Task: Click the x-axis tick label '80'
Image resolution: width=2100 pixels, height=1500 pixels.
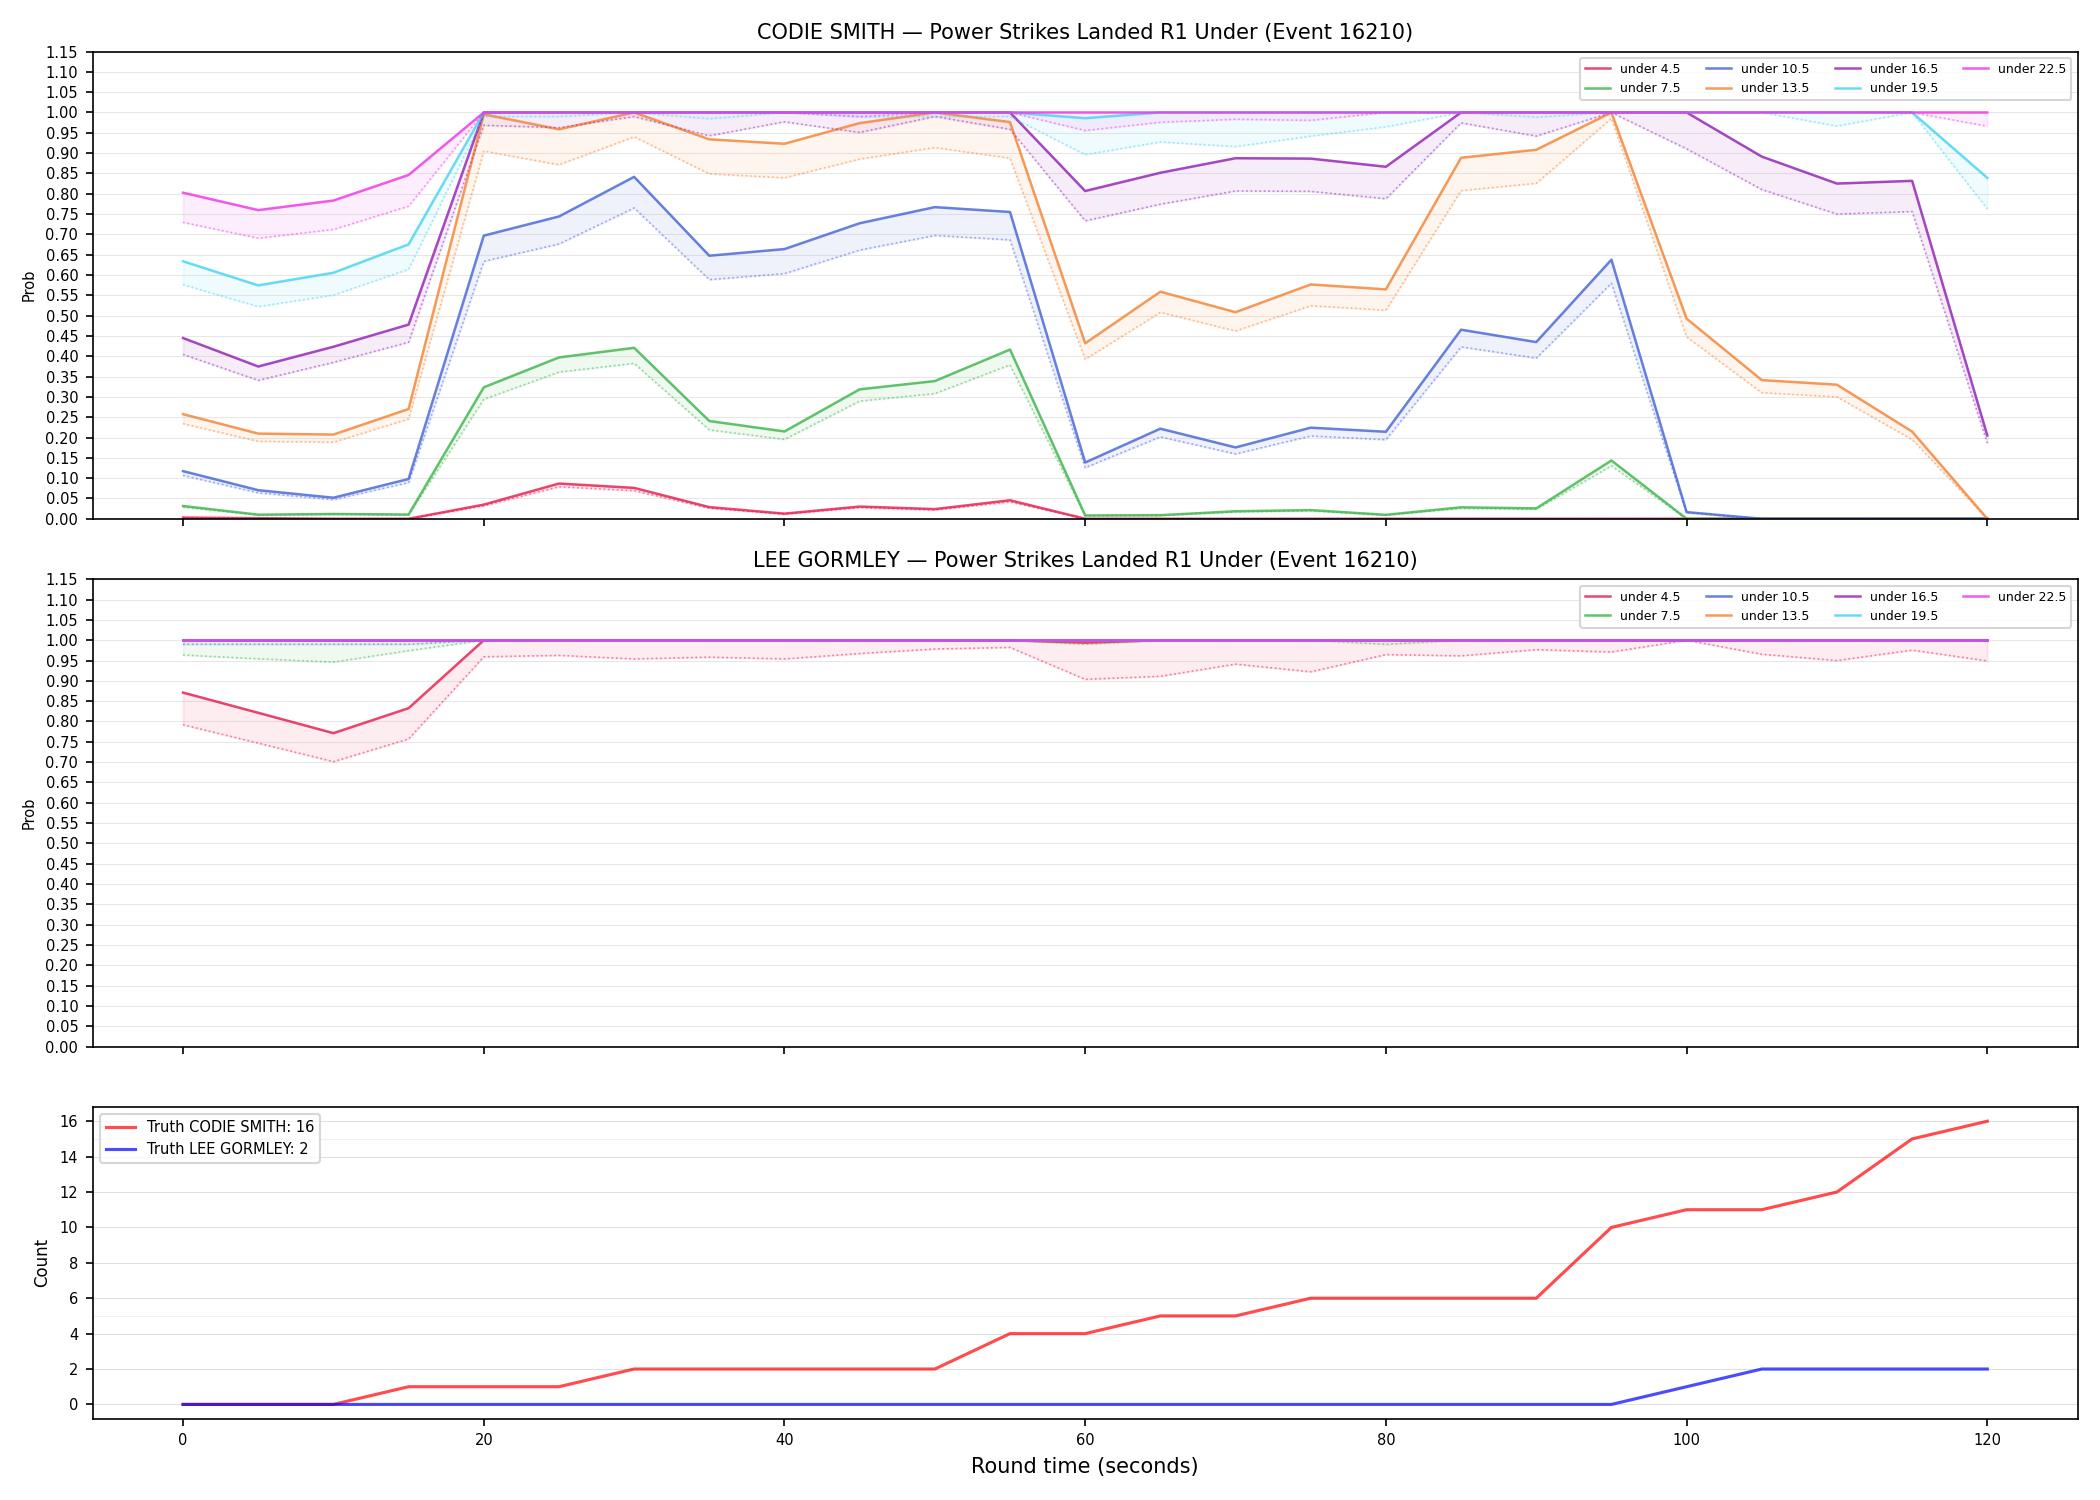Action: coord(1385,1440)
